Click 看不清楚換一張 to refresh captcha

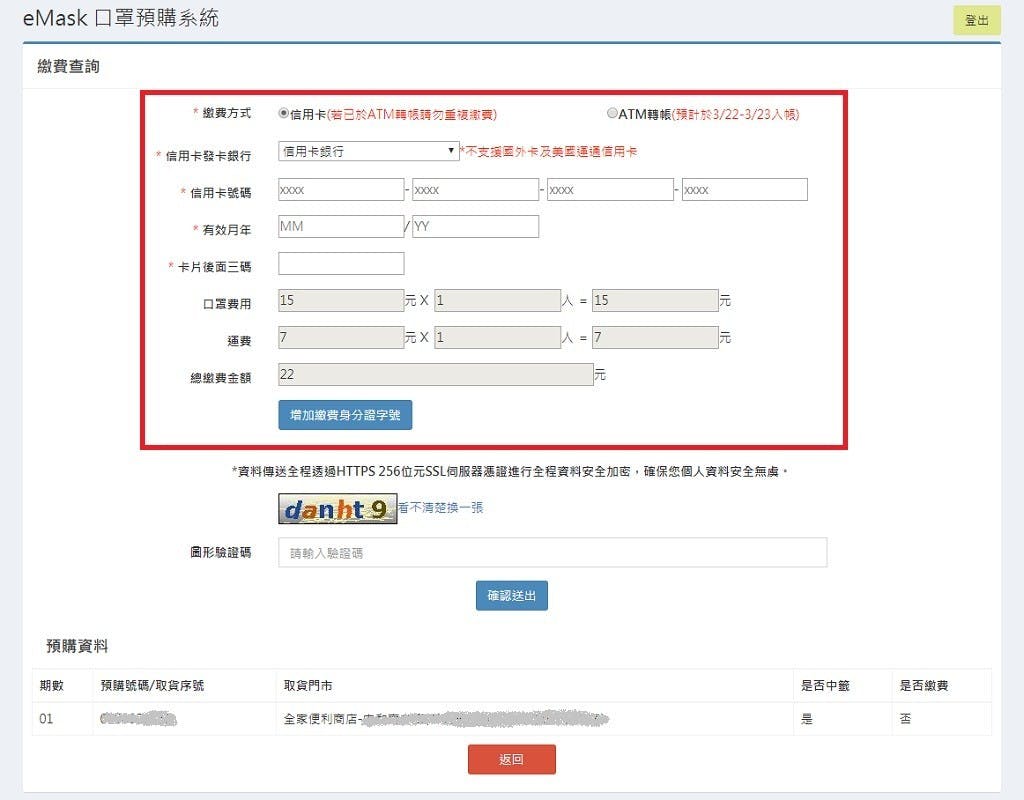click(441, 508)
